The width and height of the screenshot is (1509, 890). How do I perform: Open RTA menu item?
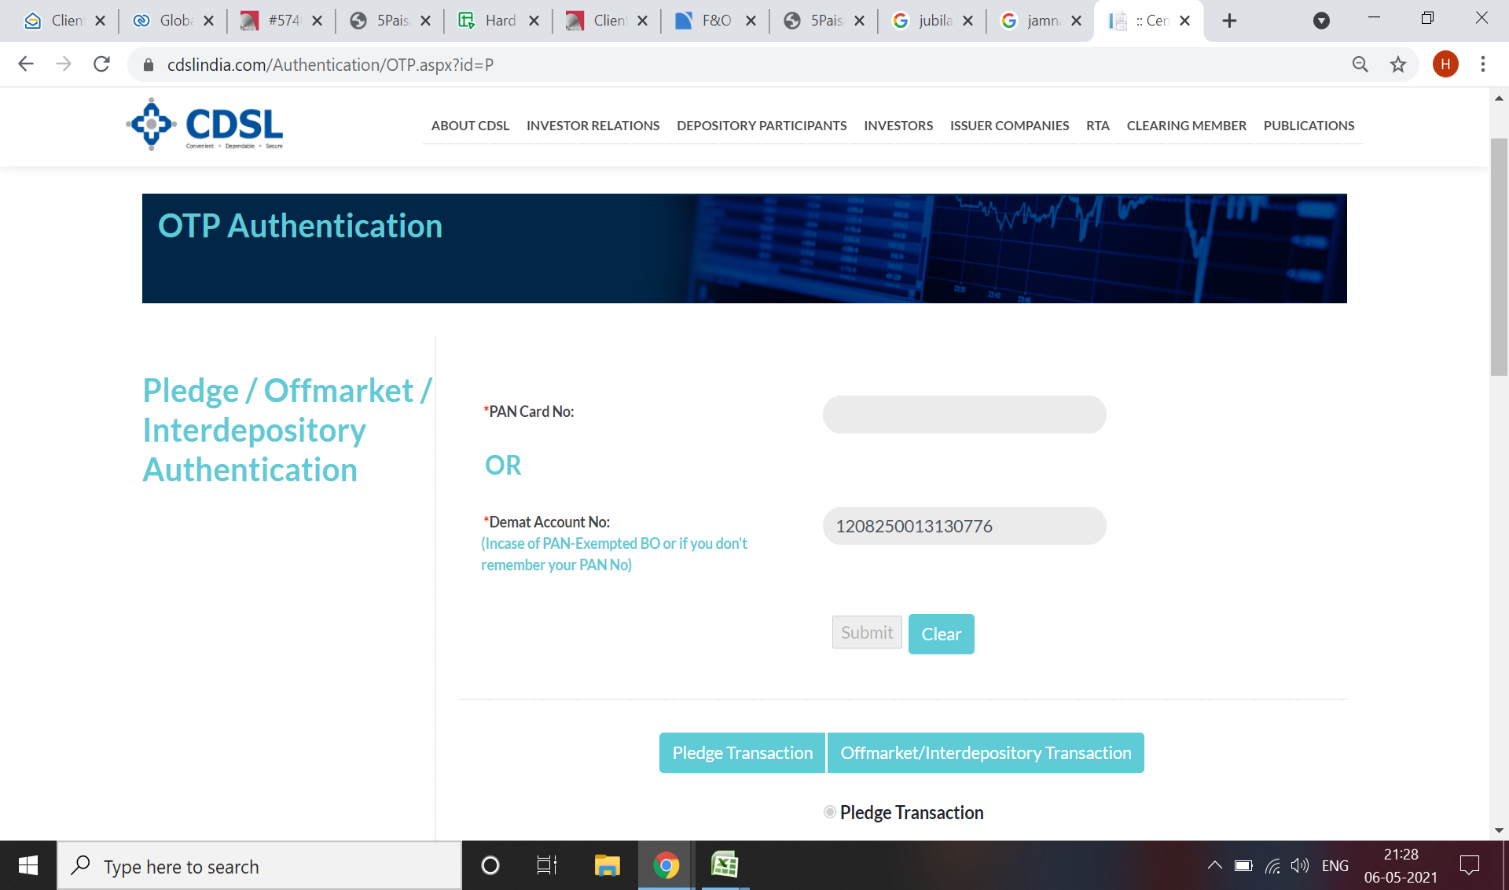tap(1098, 125)
